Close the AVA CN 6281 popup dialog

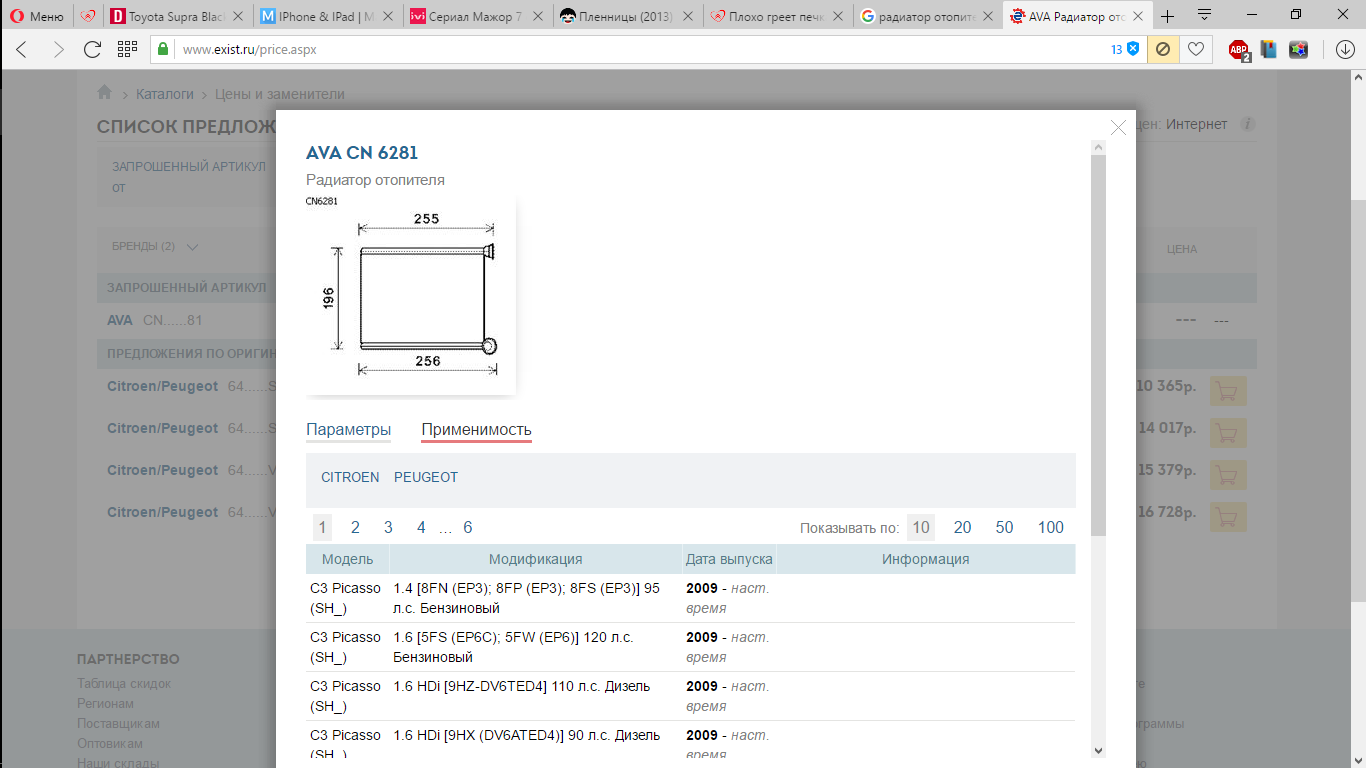1118,127
